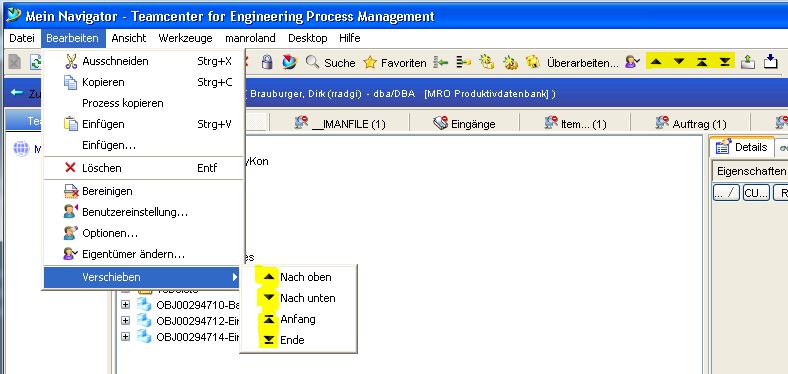Click the padlock icon in toolbar
Screen dimensions: 788x374
(267, 62)
